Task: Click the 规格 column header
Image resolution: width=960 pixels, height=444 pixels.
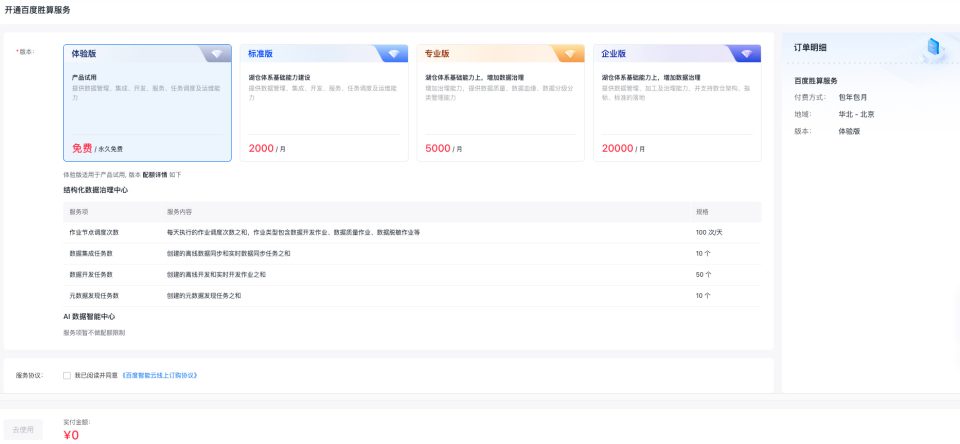Action: pyautogui.click(x=702, y=212)
